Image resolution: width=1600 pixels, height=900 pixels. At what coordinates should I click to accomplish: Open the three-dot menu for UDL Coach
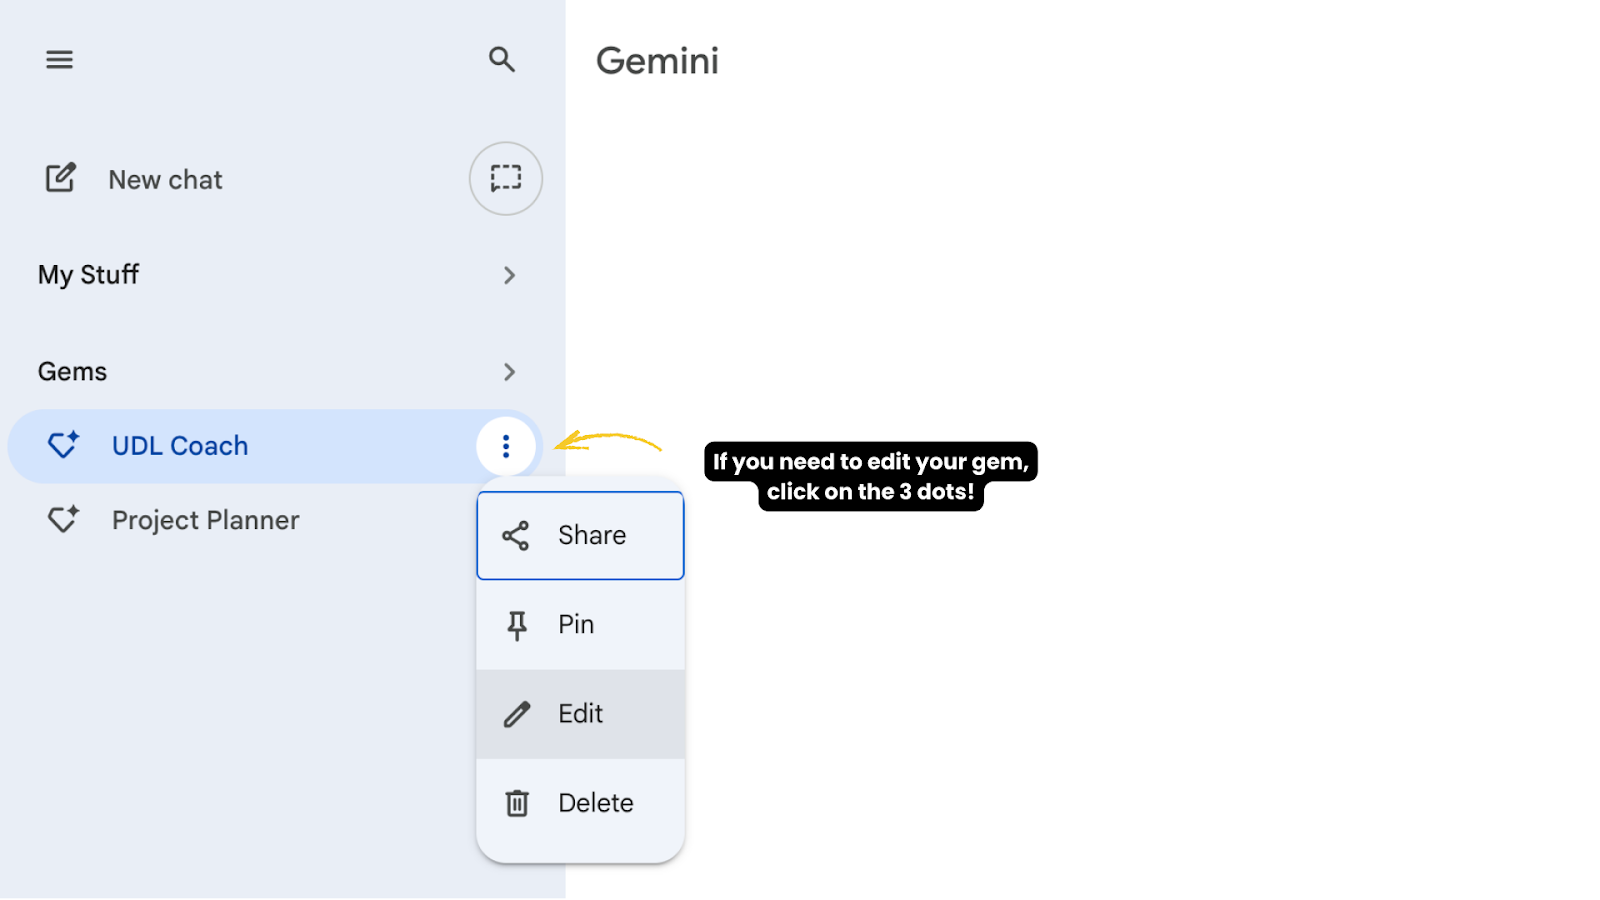tap(506, 446)
